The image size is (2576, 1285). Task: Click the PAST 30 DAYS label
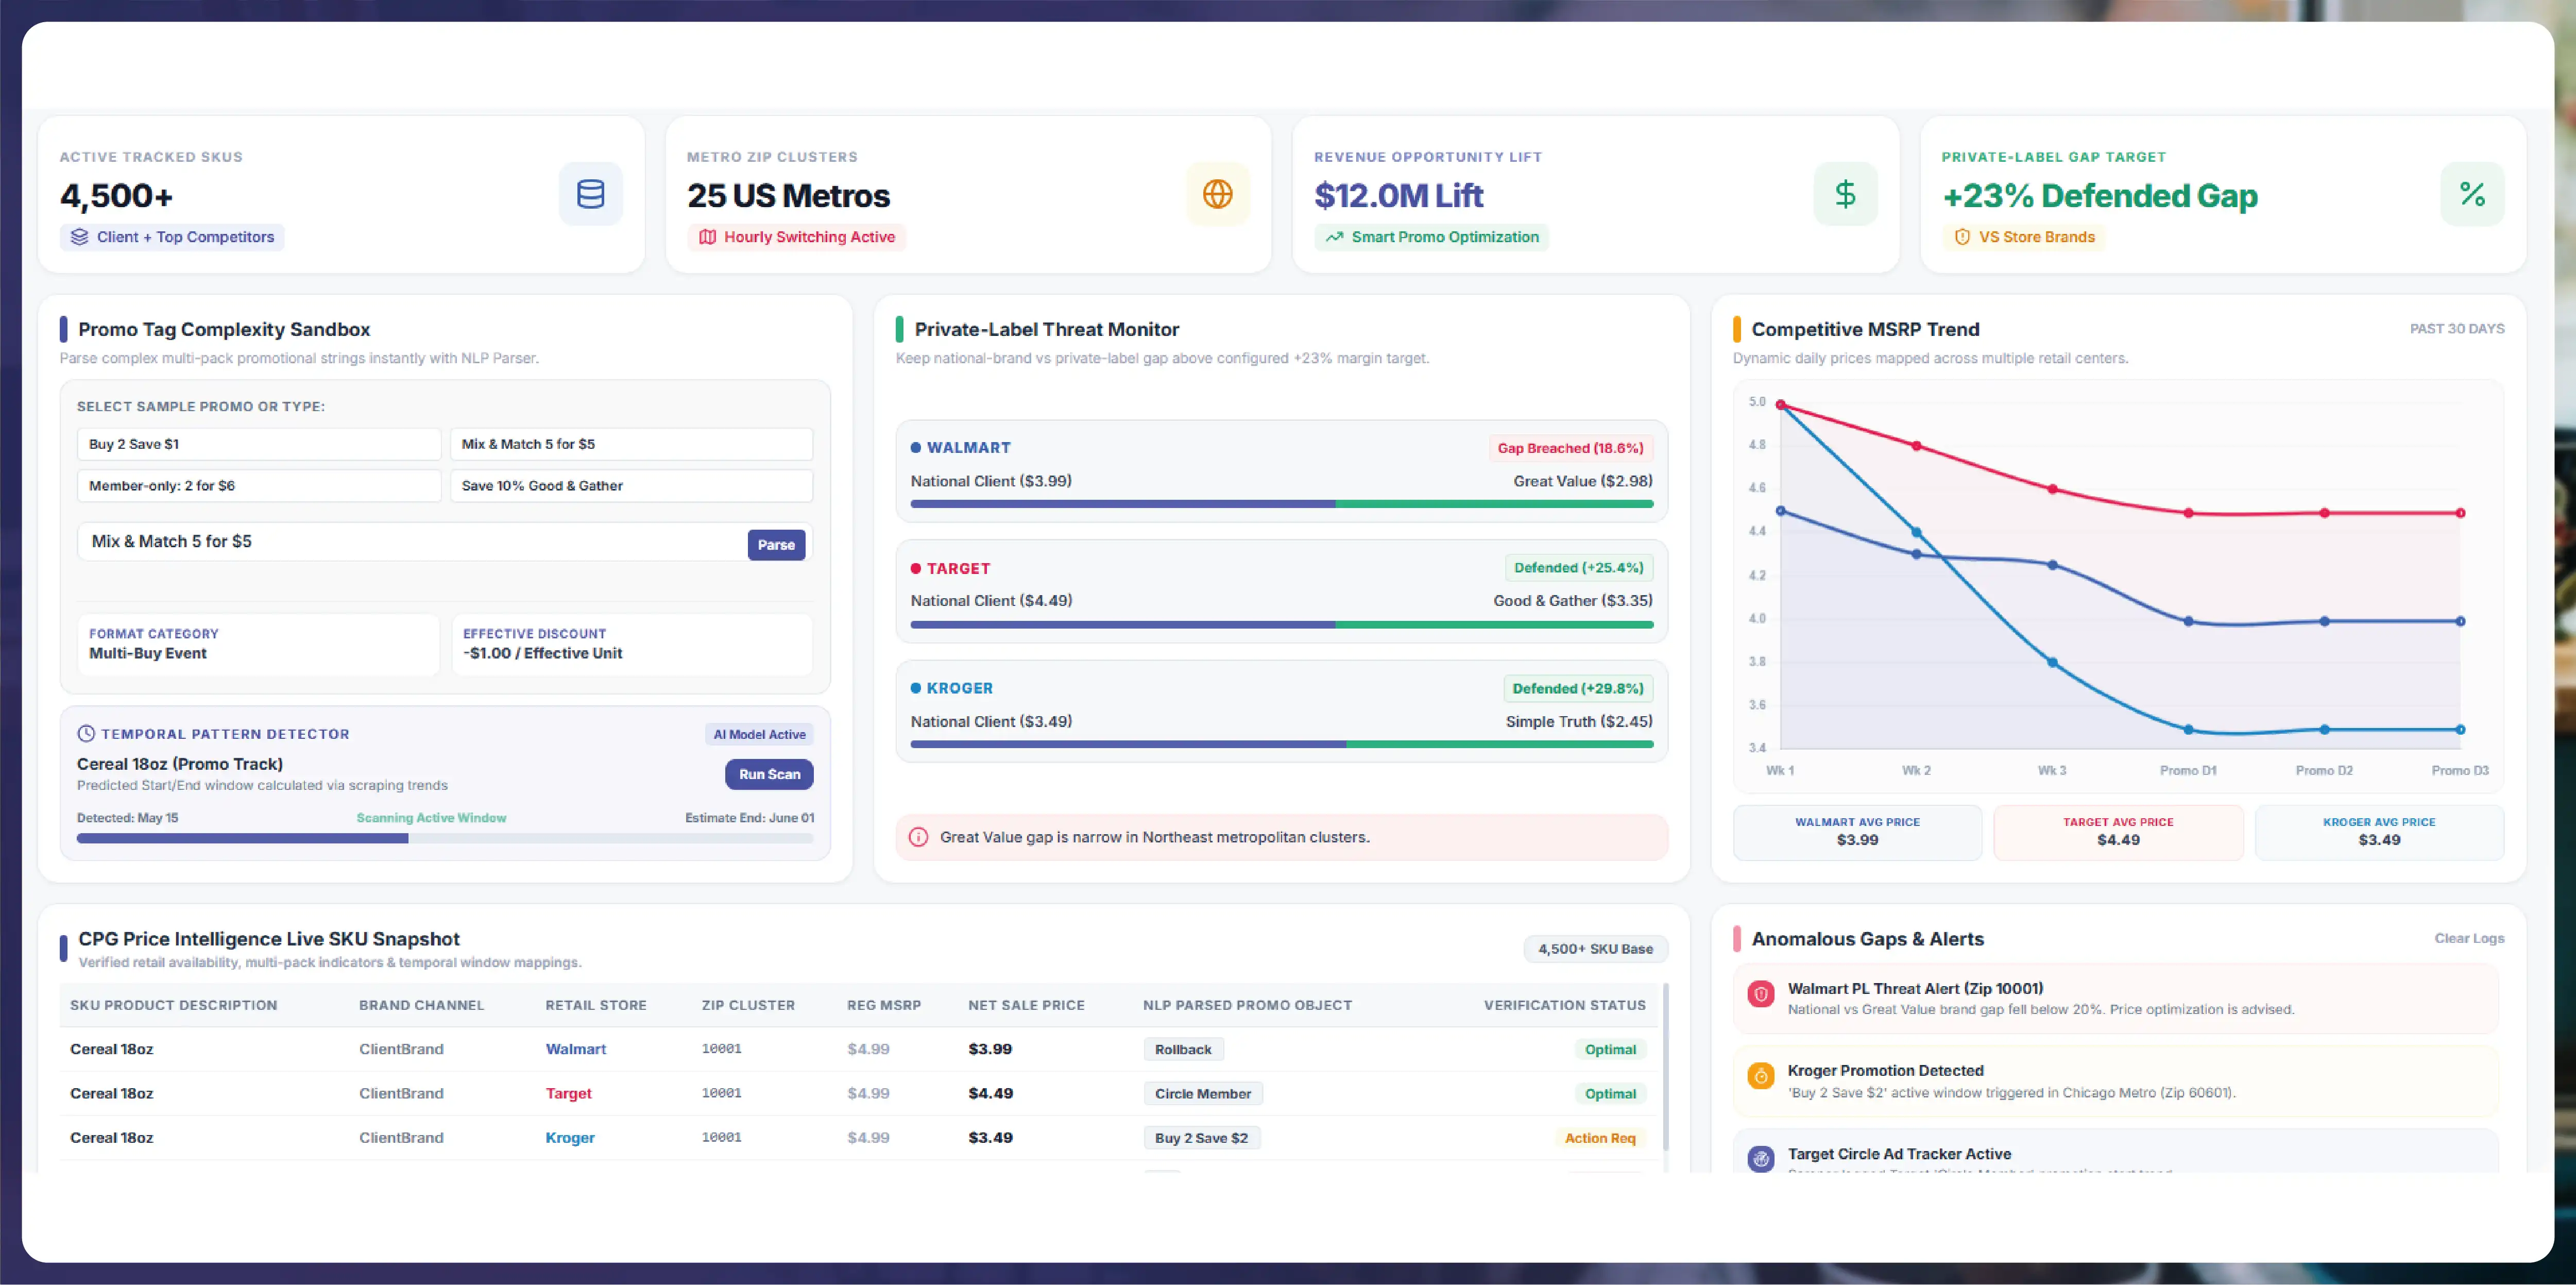pyautogui.click(x=2456, y=328)
